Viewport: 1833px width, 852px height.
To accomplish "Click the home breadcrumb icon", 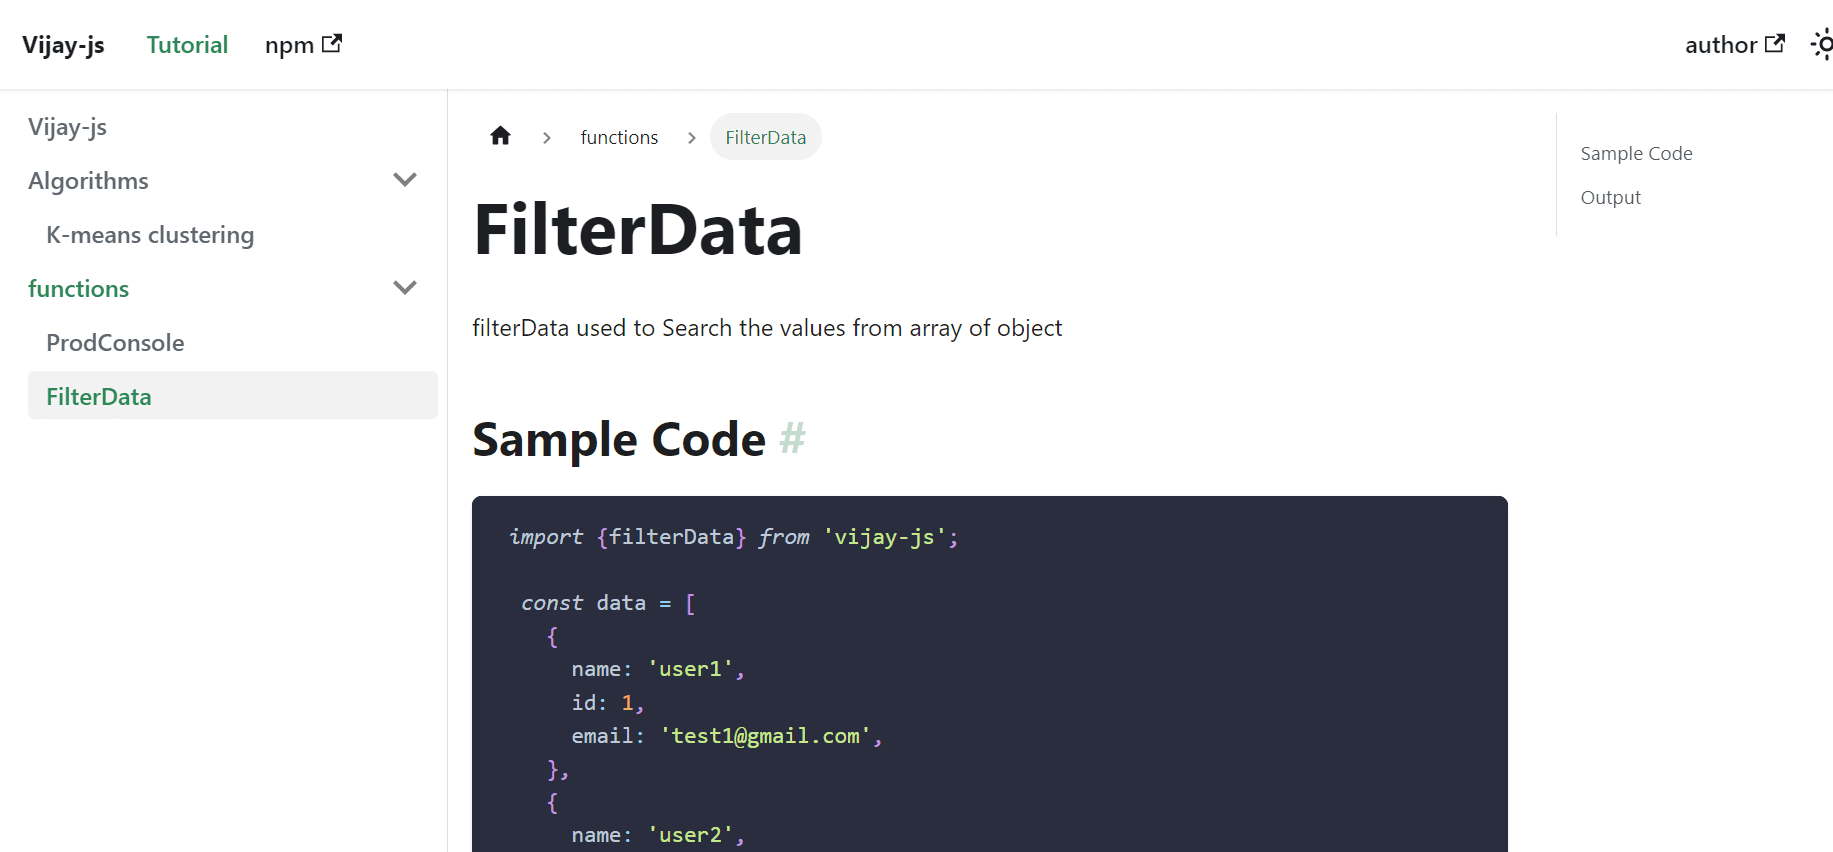I will (x=500, y=136).
